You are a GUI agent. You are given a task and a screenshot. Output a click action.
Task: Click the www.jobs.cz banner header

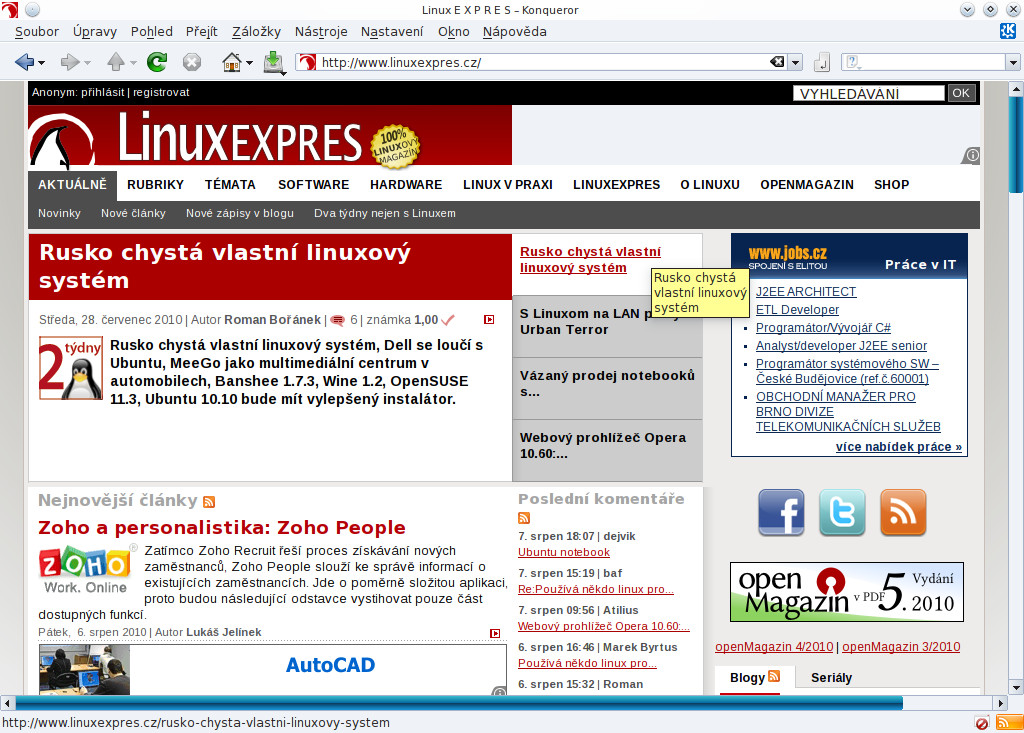tap(849, 256)
